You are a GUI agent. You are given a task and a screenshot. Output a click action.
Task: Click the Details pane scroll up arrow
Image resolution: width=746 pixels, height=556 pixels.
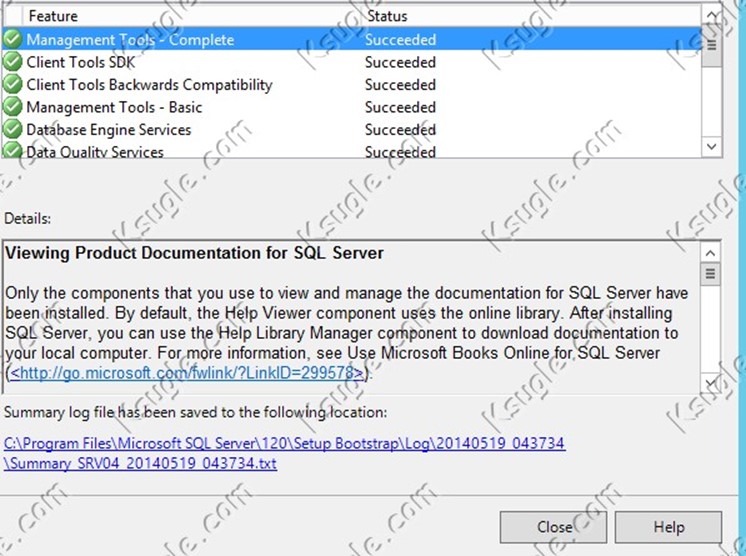(710, 253)
